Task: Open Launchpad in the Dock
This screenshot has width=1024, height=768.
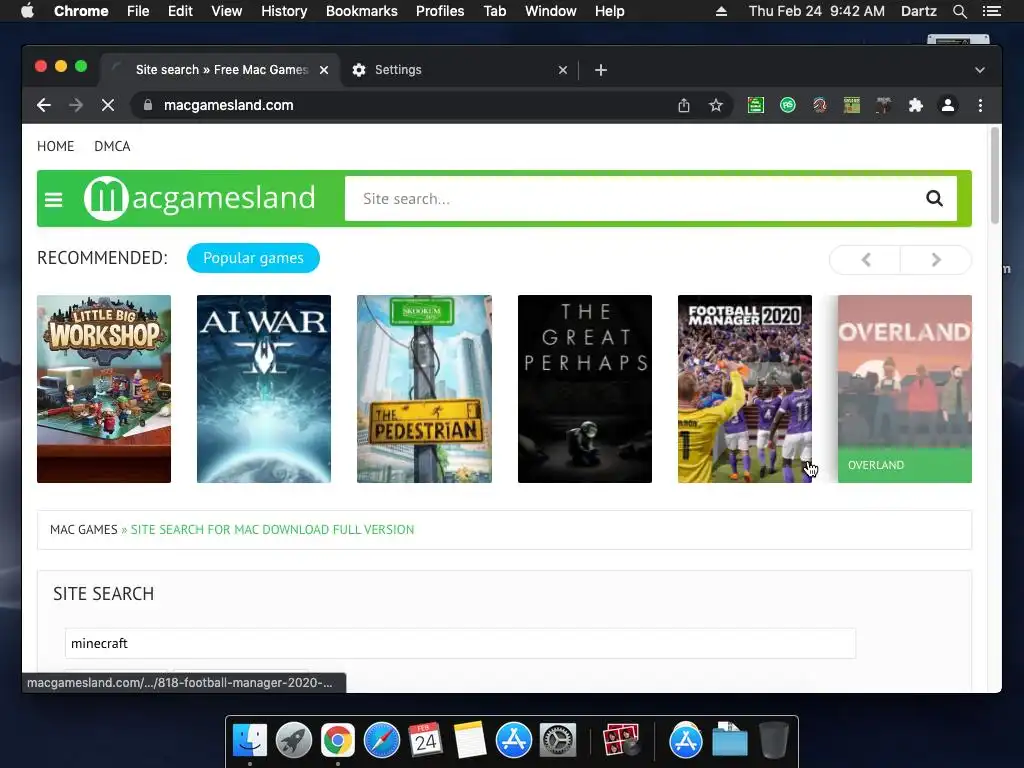Action: 294,741
